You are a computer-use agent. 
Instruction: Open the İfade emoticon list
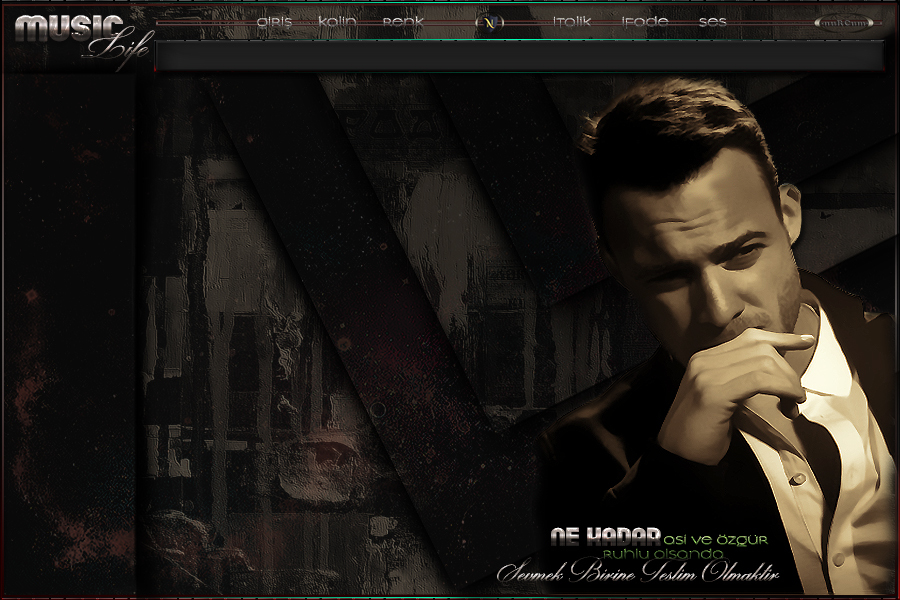pyautogui.click(x=645, y=21)
